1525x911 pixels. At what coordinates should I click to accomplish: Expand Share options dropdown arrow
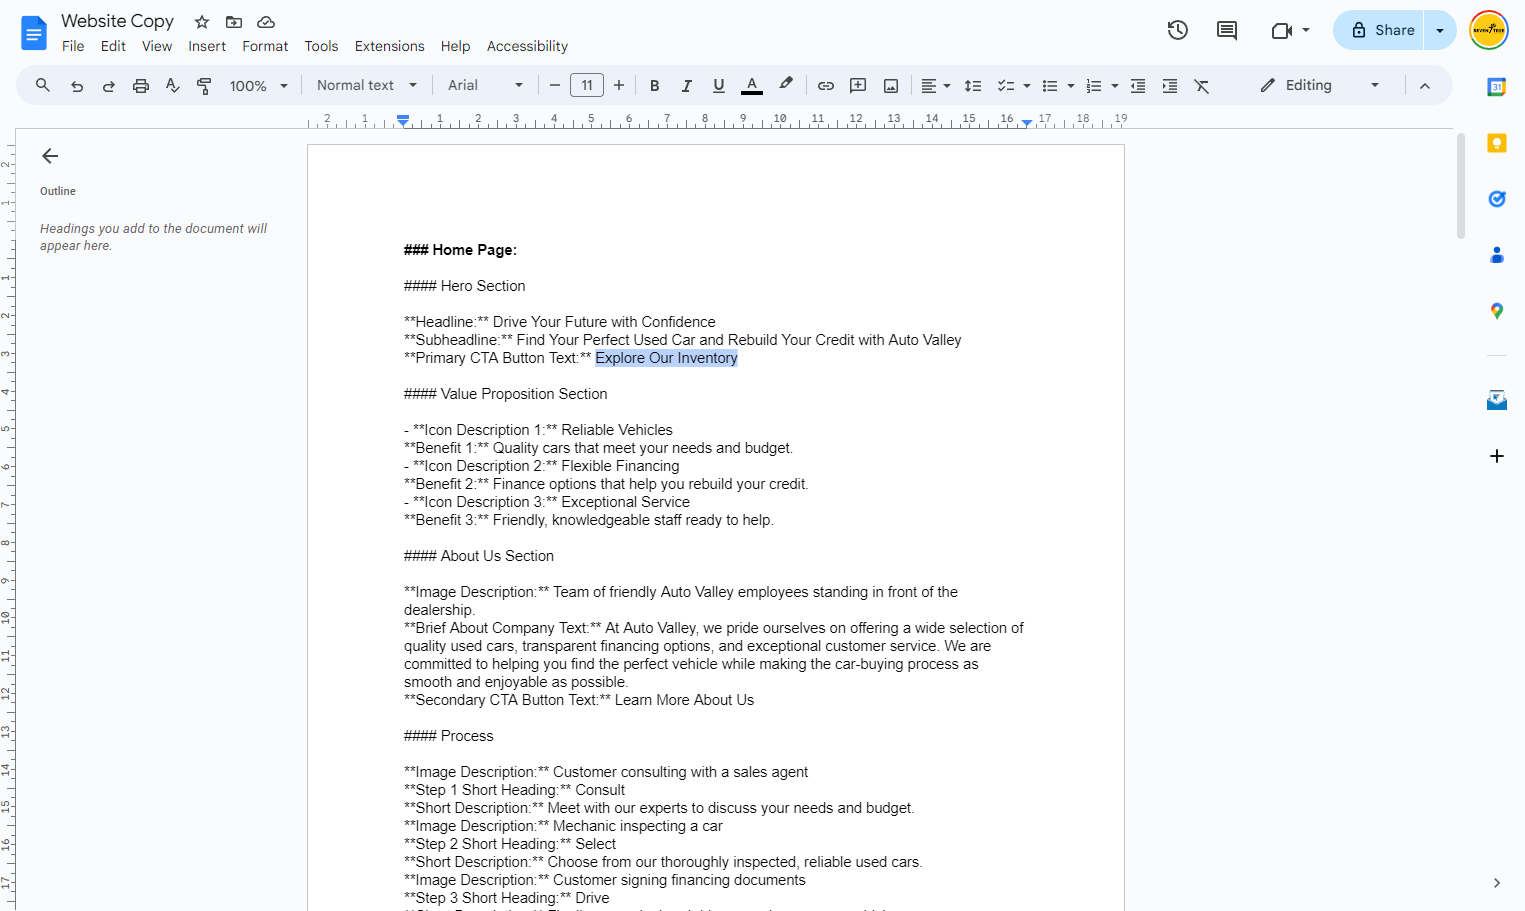[x=1440, y=30]
